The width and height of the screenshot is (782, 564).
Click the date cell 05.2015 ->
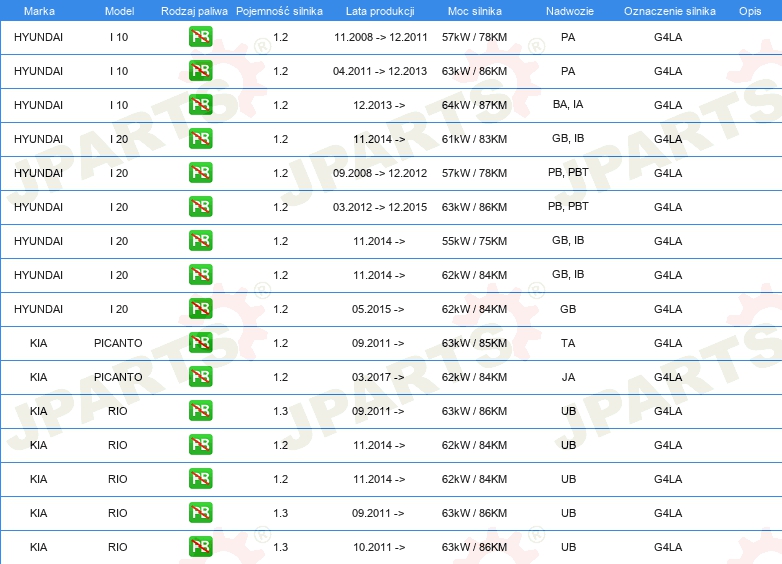(x=378, y=309)
